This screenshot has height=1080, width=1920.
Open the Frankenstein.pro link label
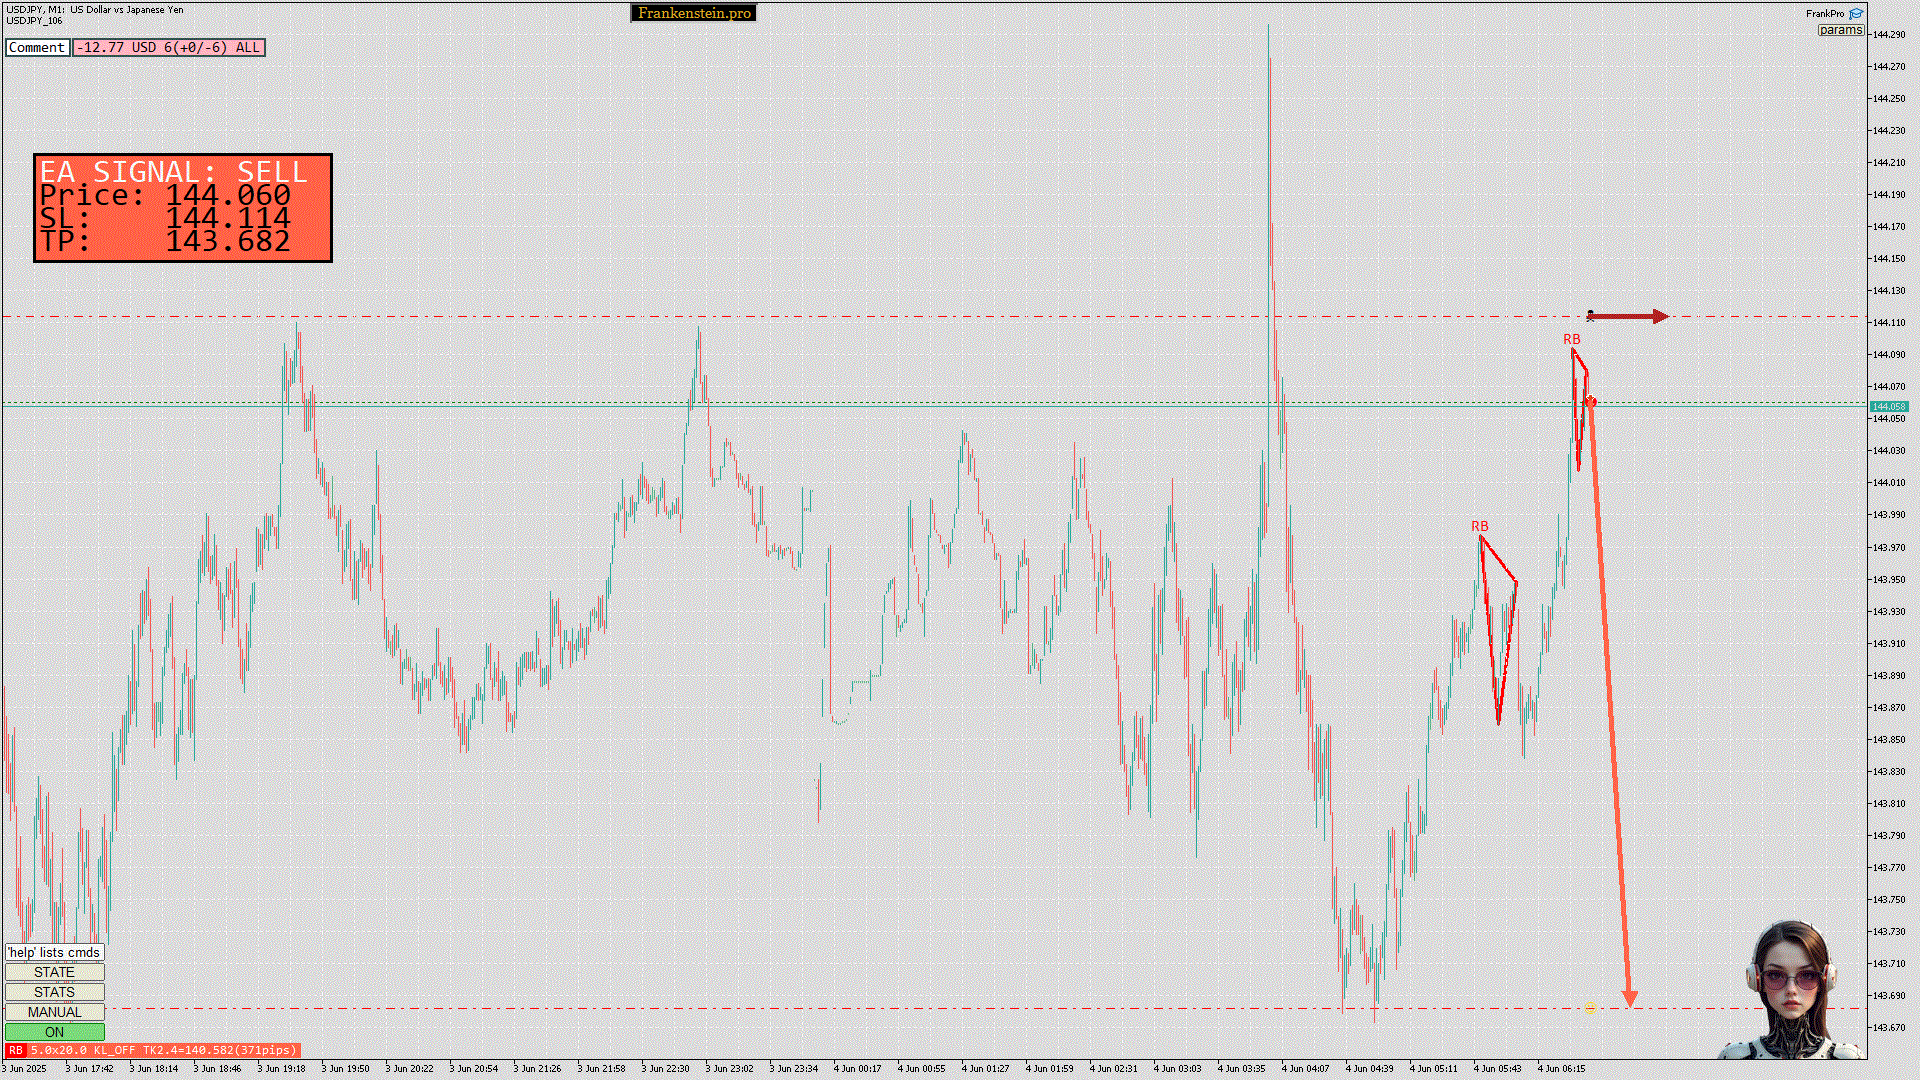tap(694, 13)
